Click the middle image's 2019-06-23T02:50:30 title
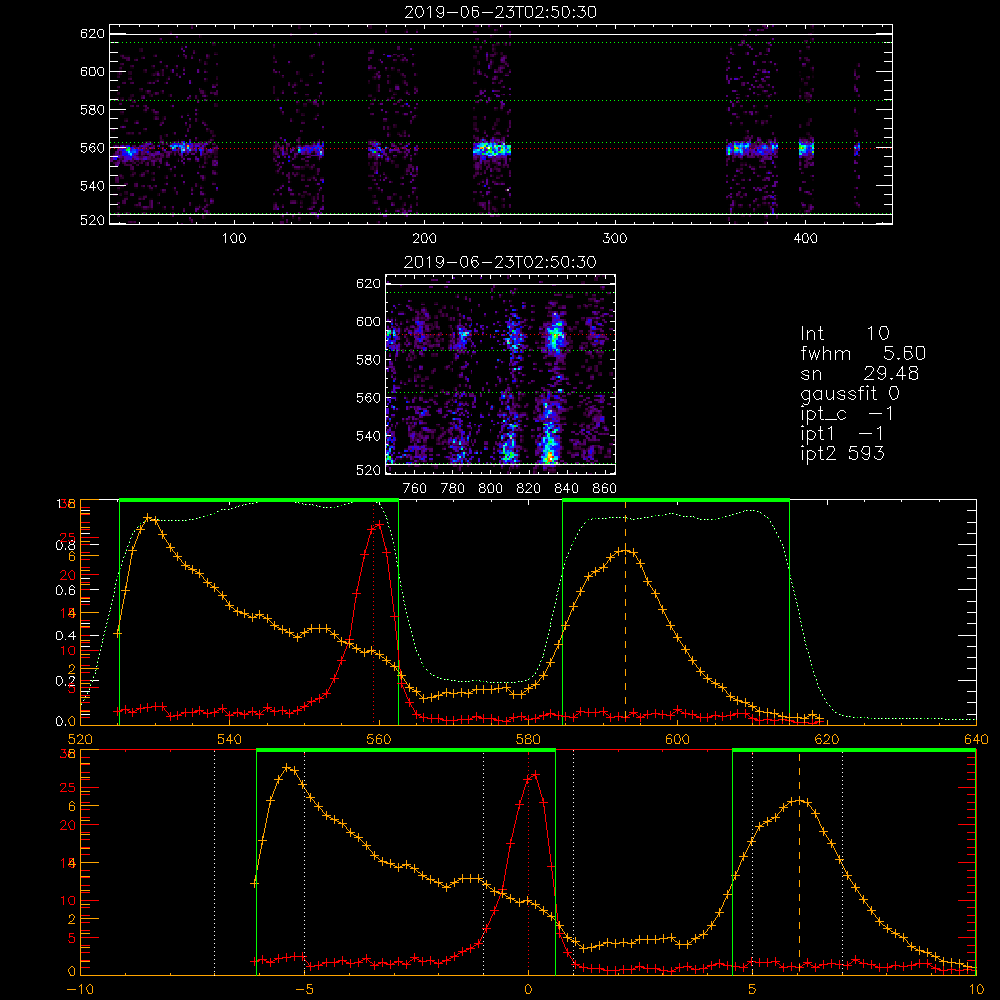1000x1000 pixels. coord(501,262)
